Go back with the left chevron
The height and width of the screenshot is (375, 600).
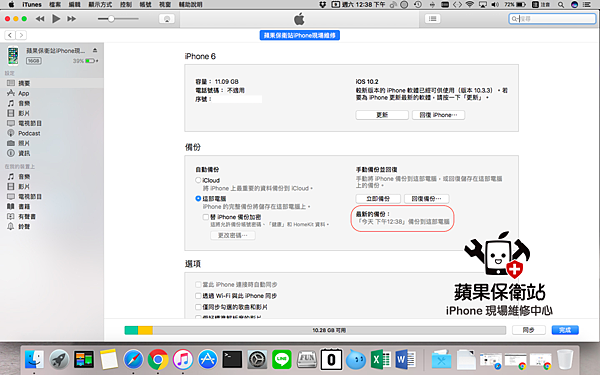tap(10, 35)
